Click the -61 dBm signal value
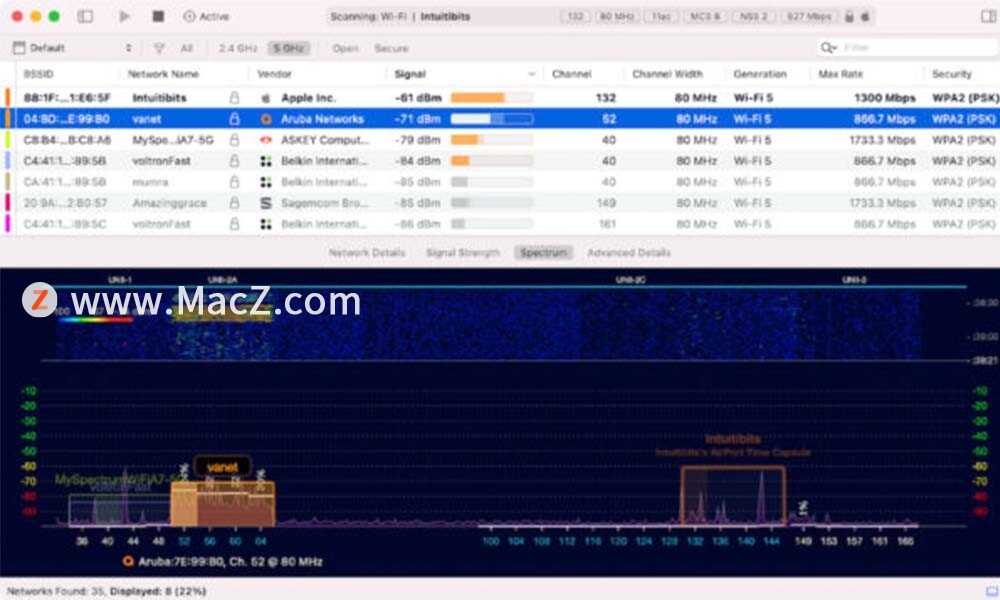 tap(418, 98)
